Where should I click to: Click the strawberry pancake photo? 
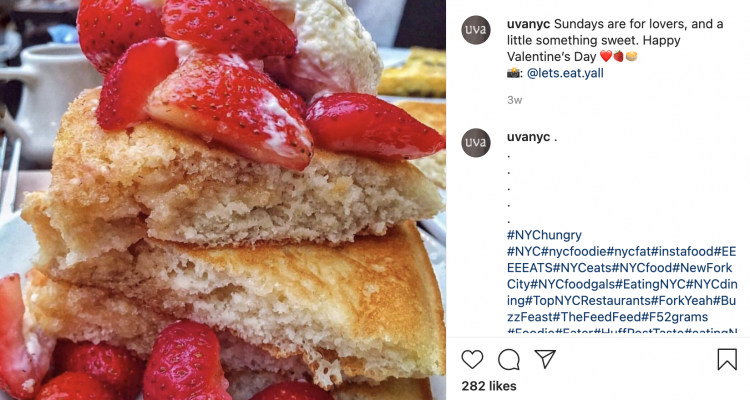tap(223, 200)
